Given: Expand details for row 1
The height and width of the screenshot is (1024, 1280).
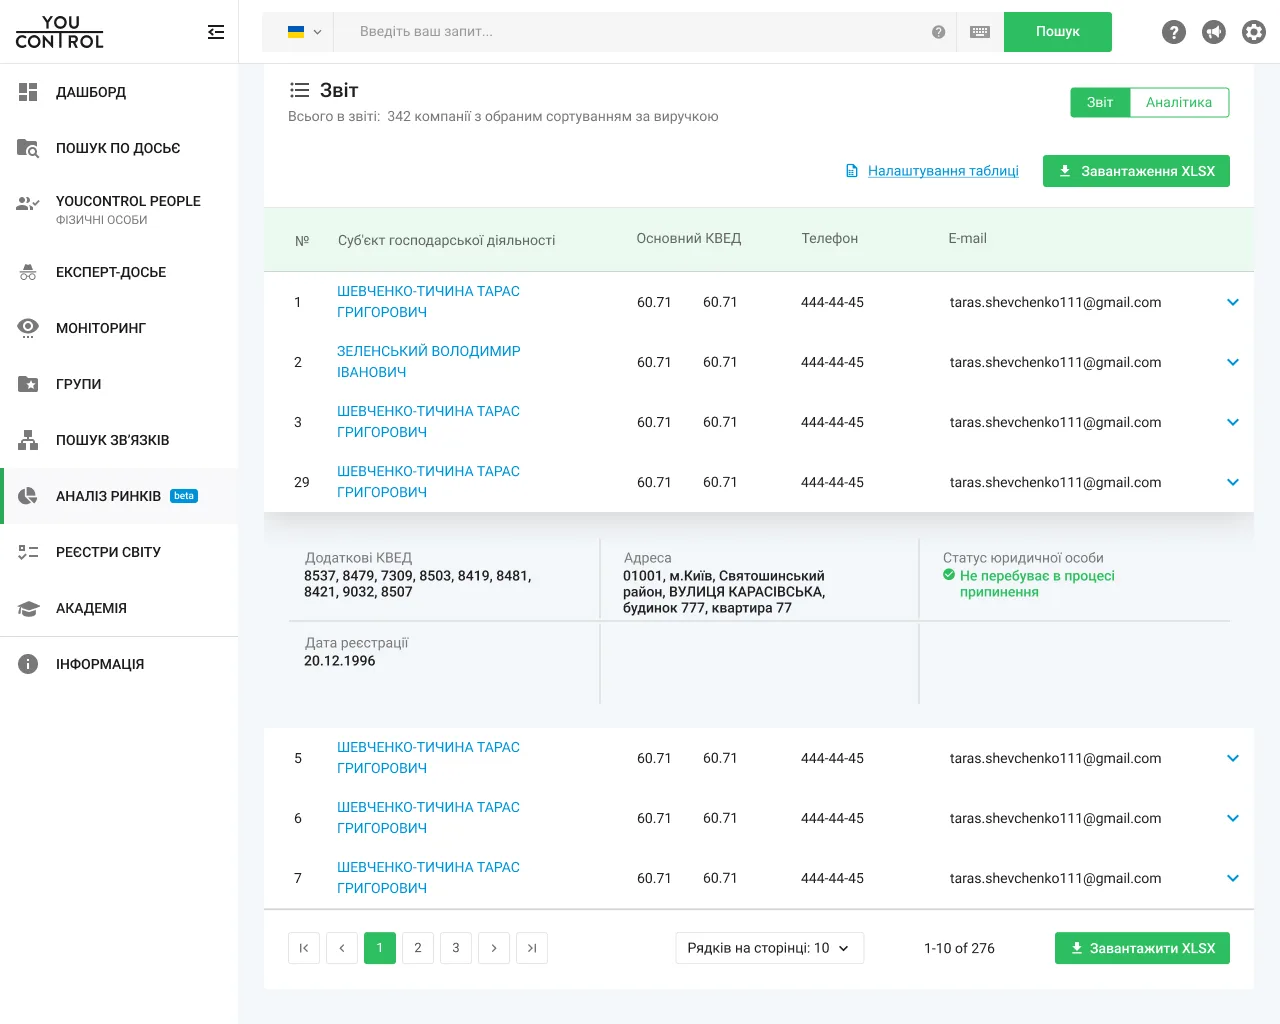Looking at the screenshot, I should click(x=1233, y=302).
